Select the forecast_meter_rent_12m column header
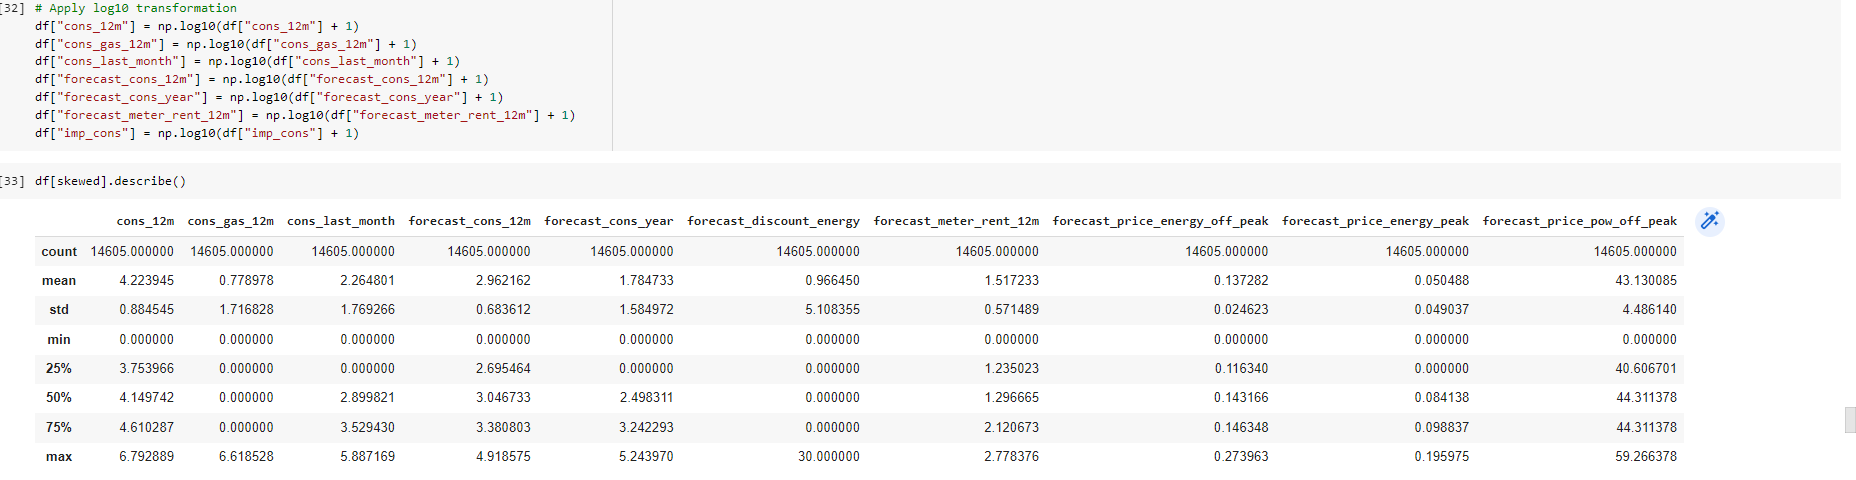The height and width of the screenshot is (480, 1856). tap(956, 221)
